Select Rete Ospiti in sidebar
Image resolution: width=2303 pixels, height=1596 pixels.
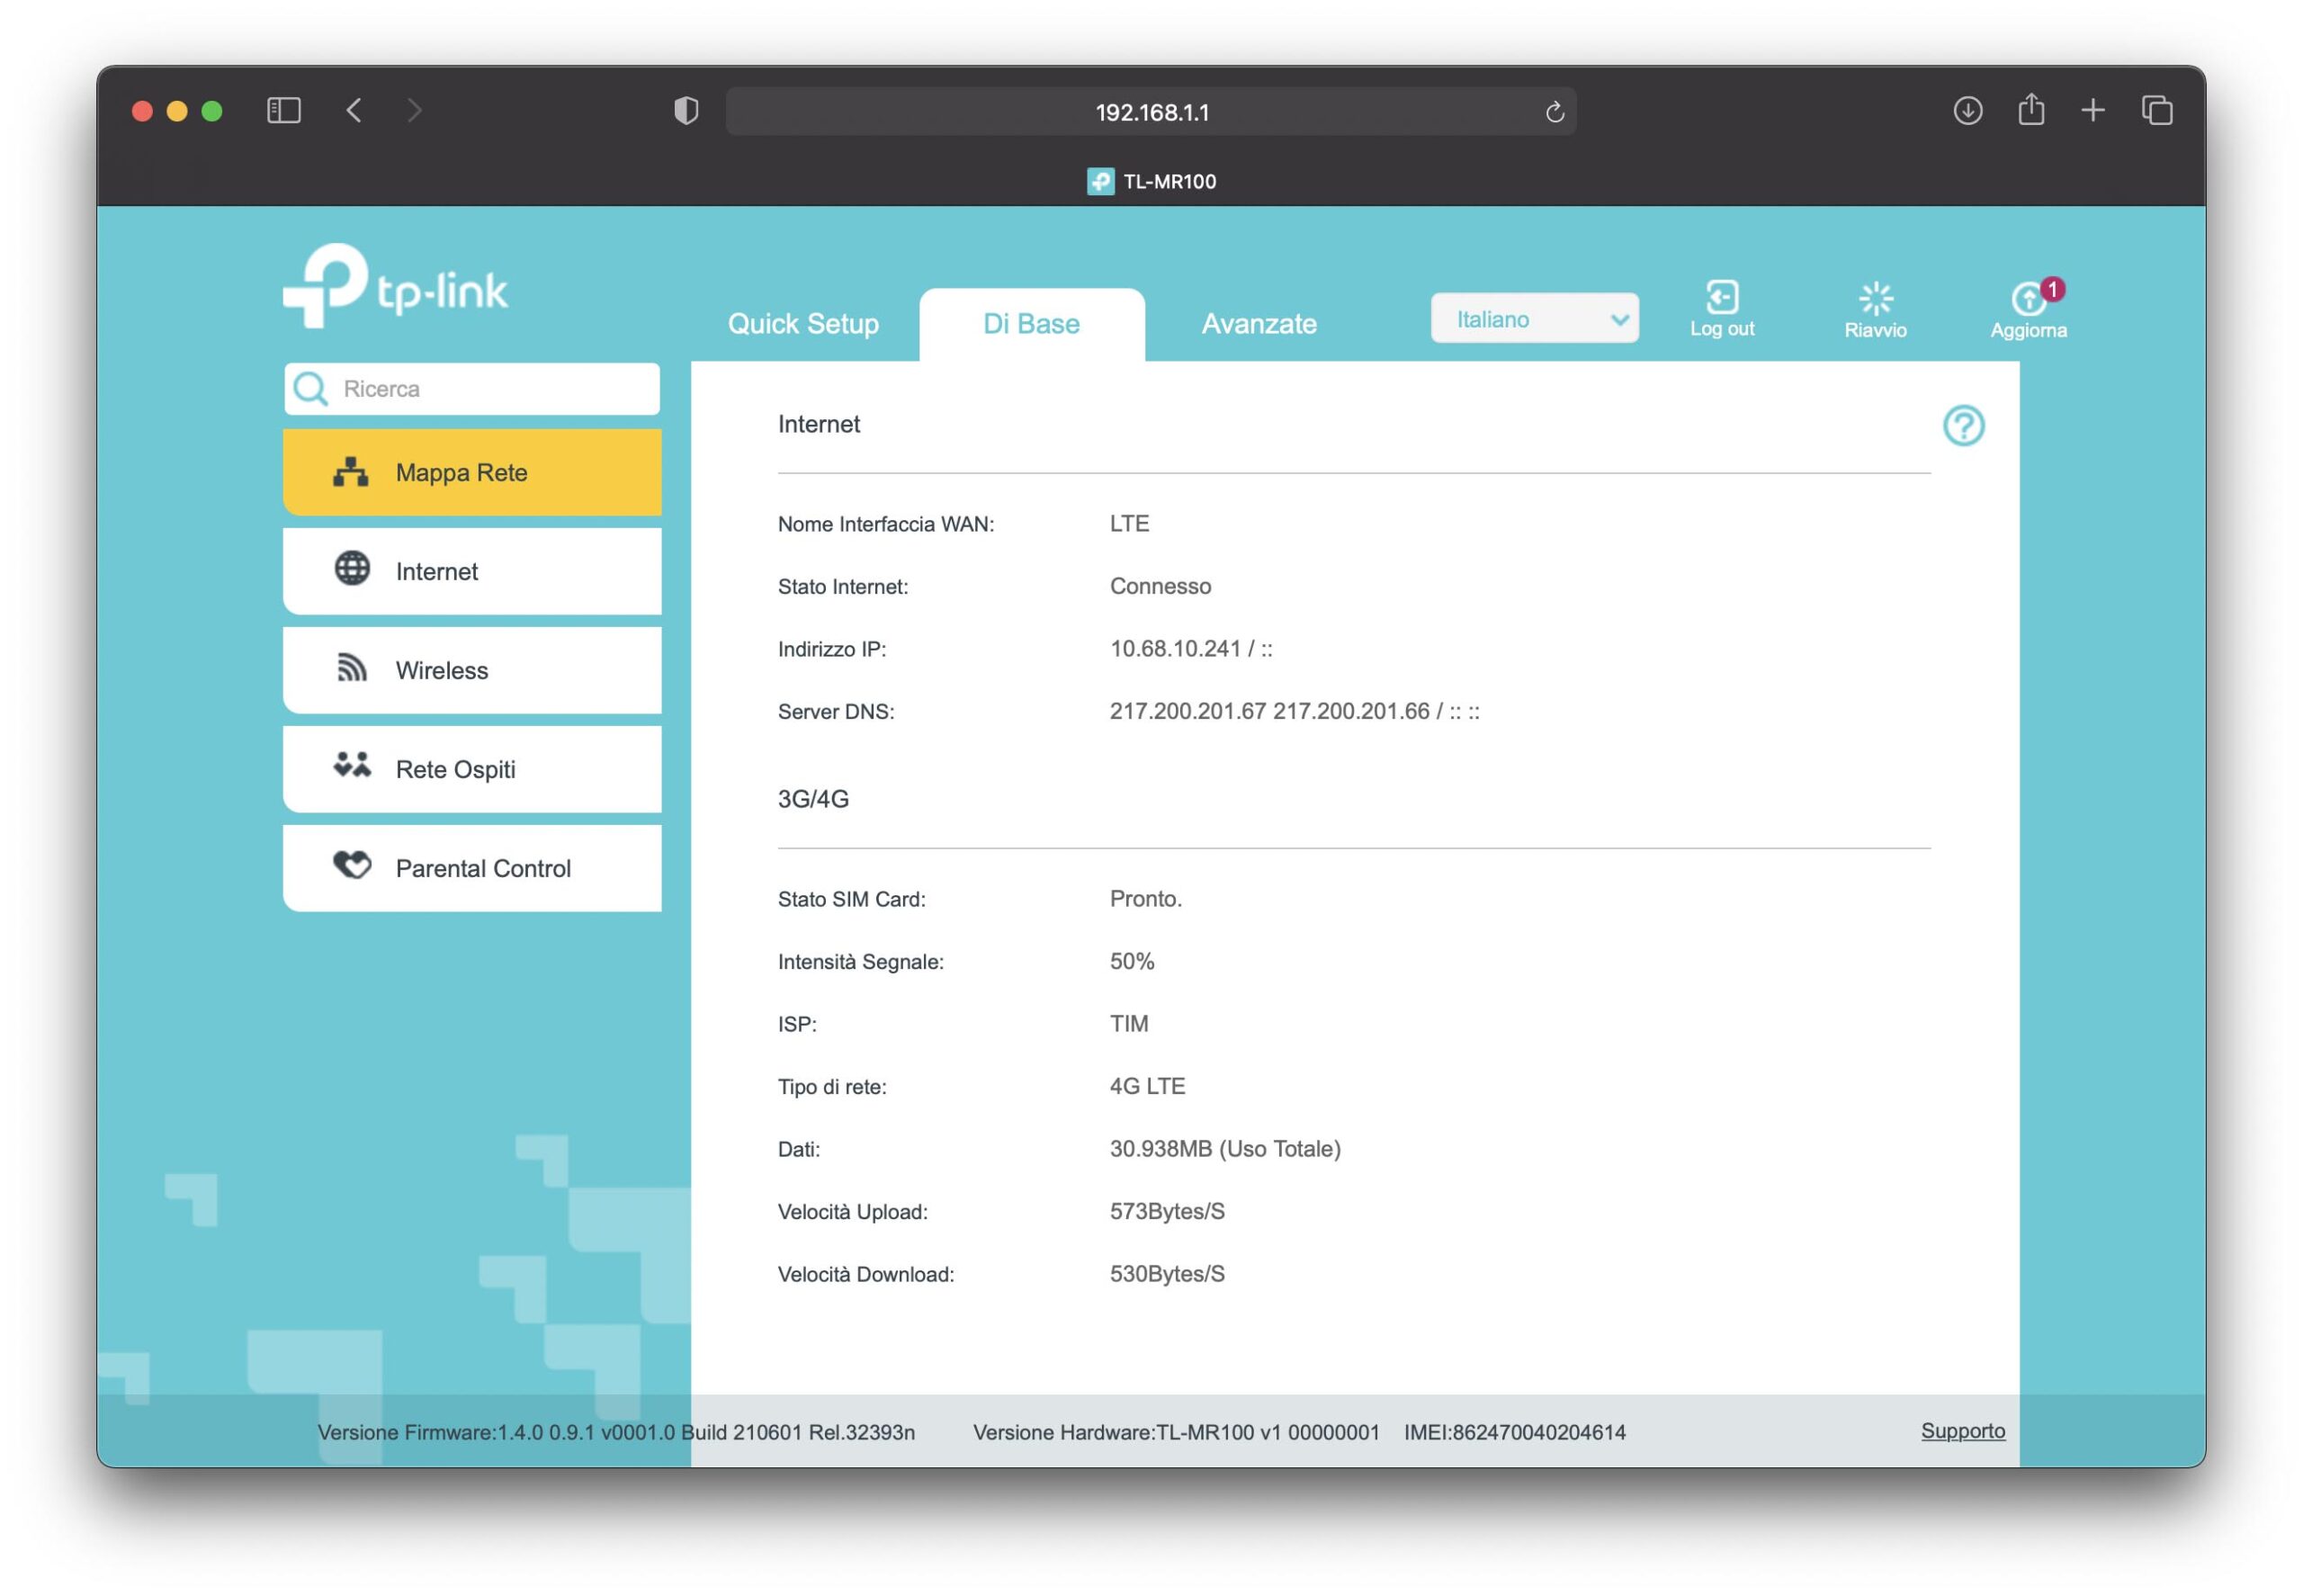472,769
